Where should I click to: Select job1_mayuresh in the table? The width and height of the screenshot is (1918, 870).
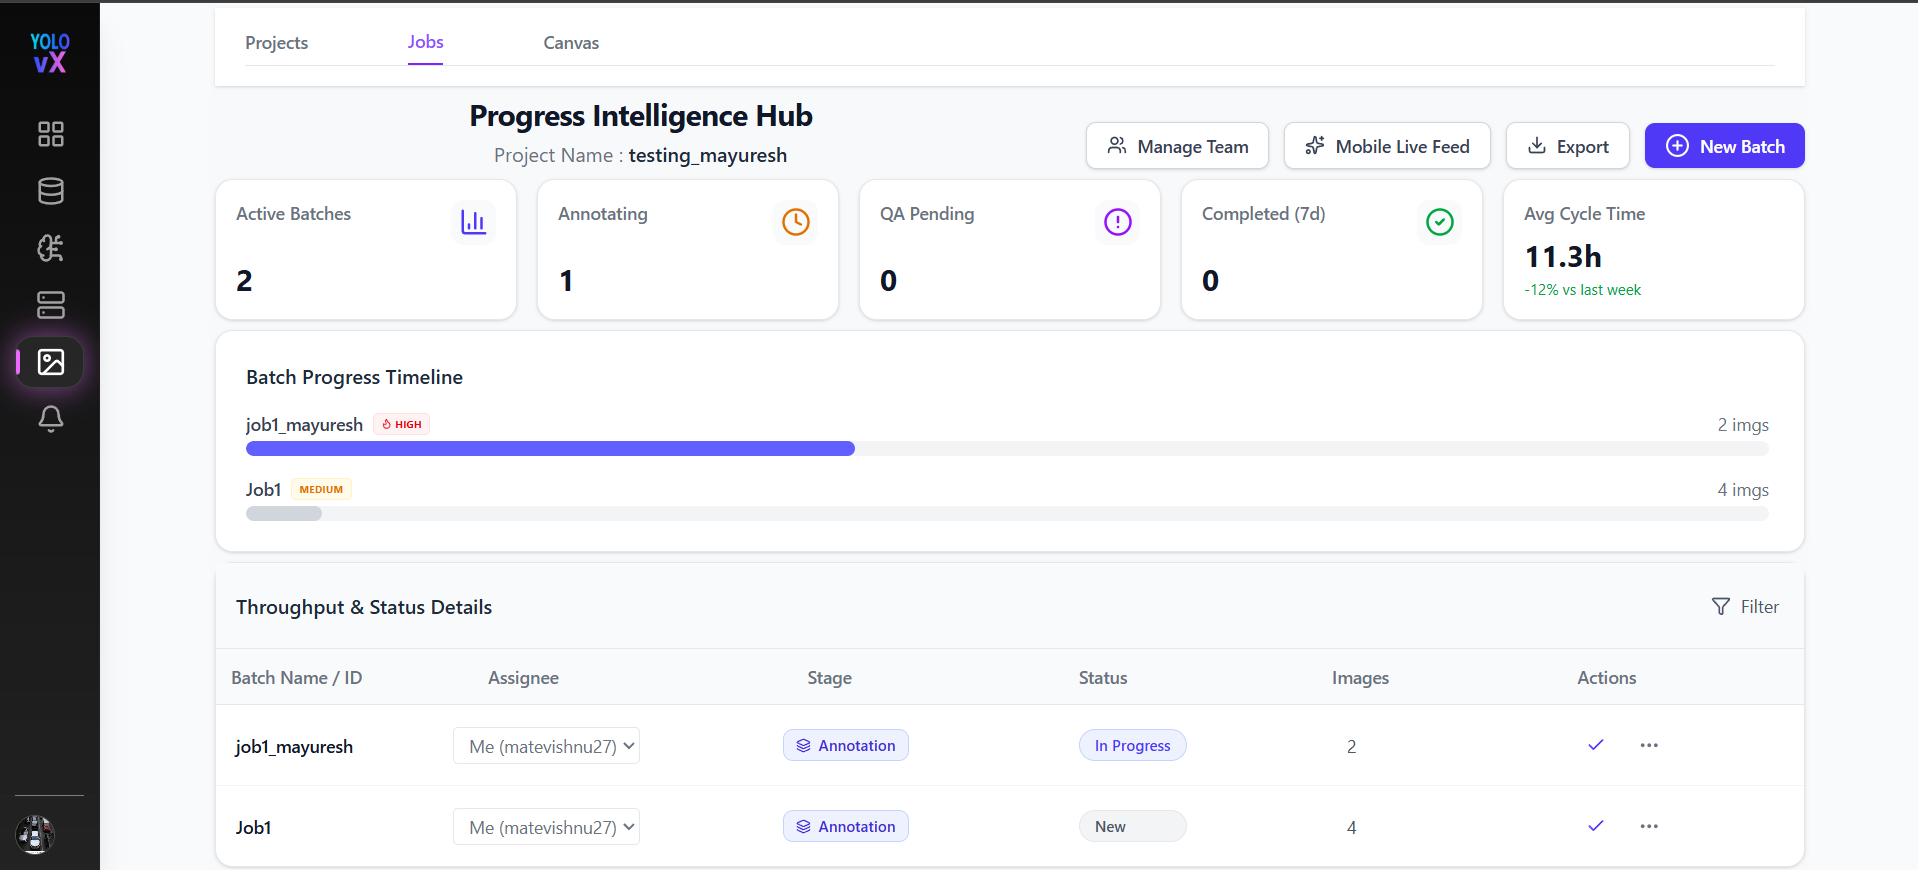click(x=294, y=747)
